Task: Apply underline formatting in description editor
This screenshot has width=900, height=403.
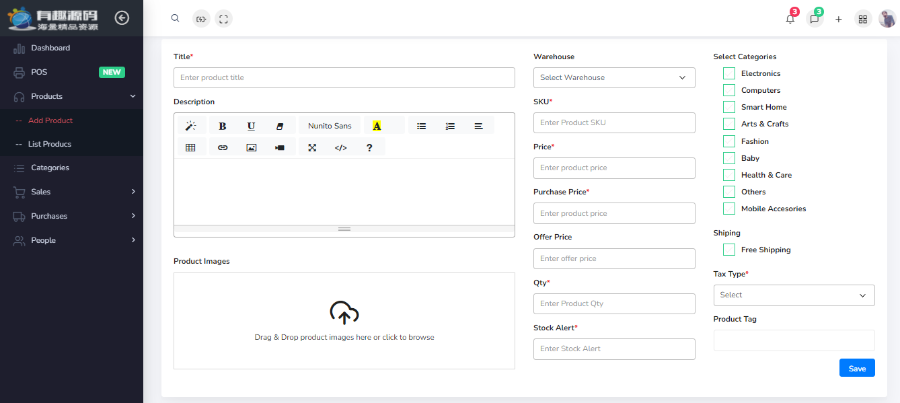Action: point(251,126)
